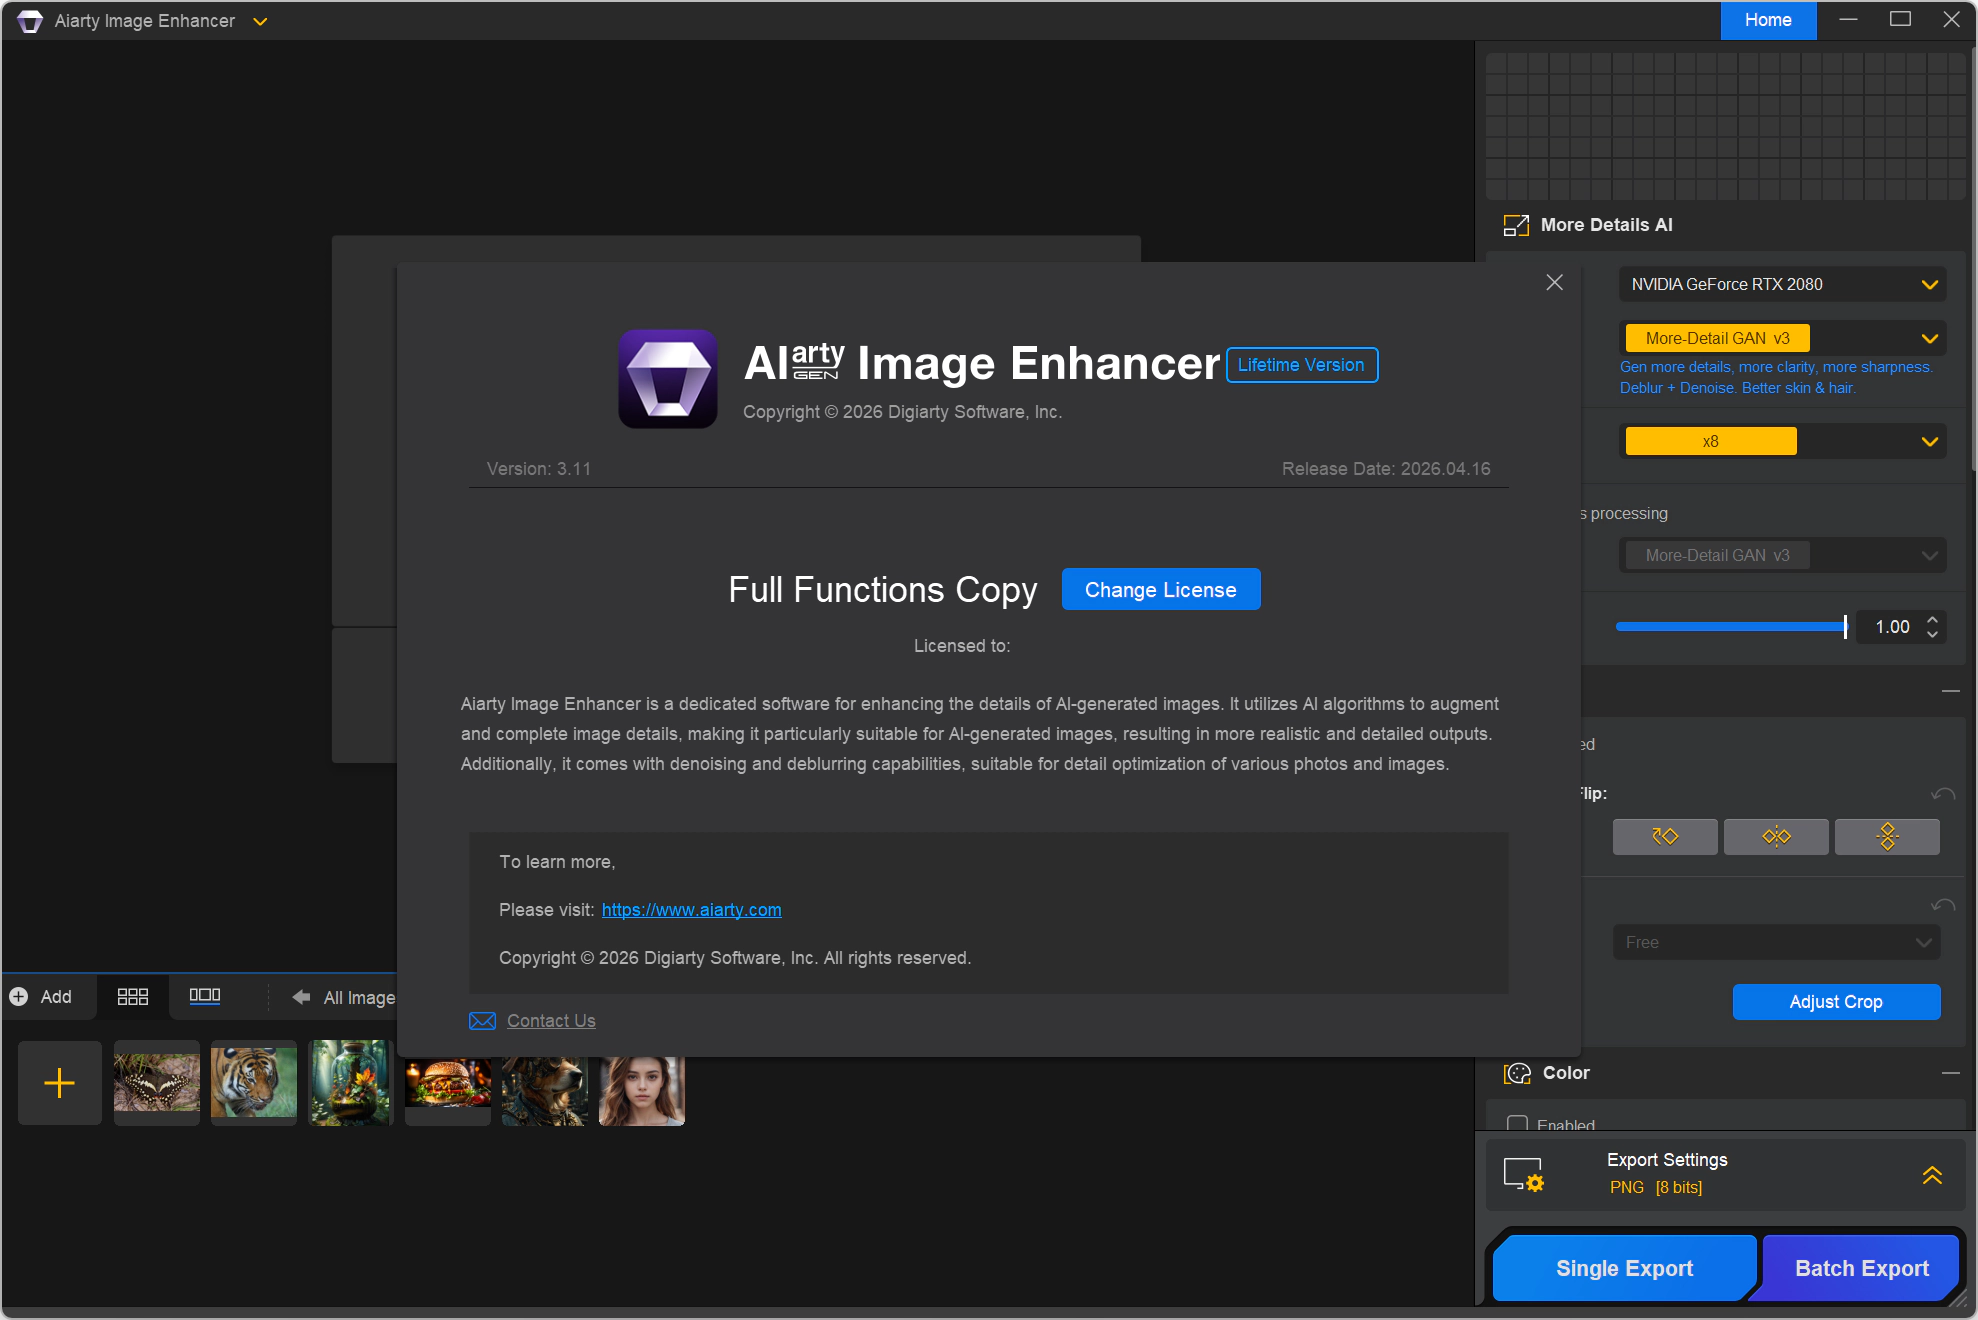
Task: Expand Export Settings with double chevron
Action: coord(1931,1175)
